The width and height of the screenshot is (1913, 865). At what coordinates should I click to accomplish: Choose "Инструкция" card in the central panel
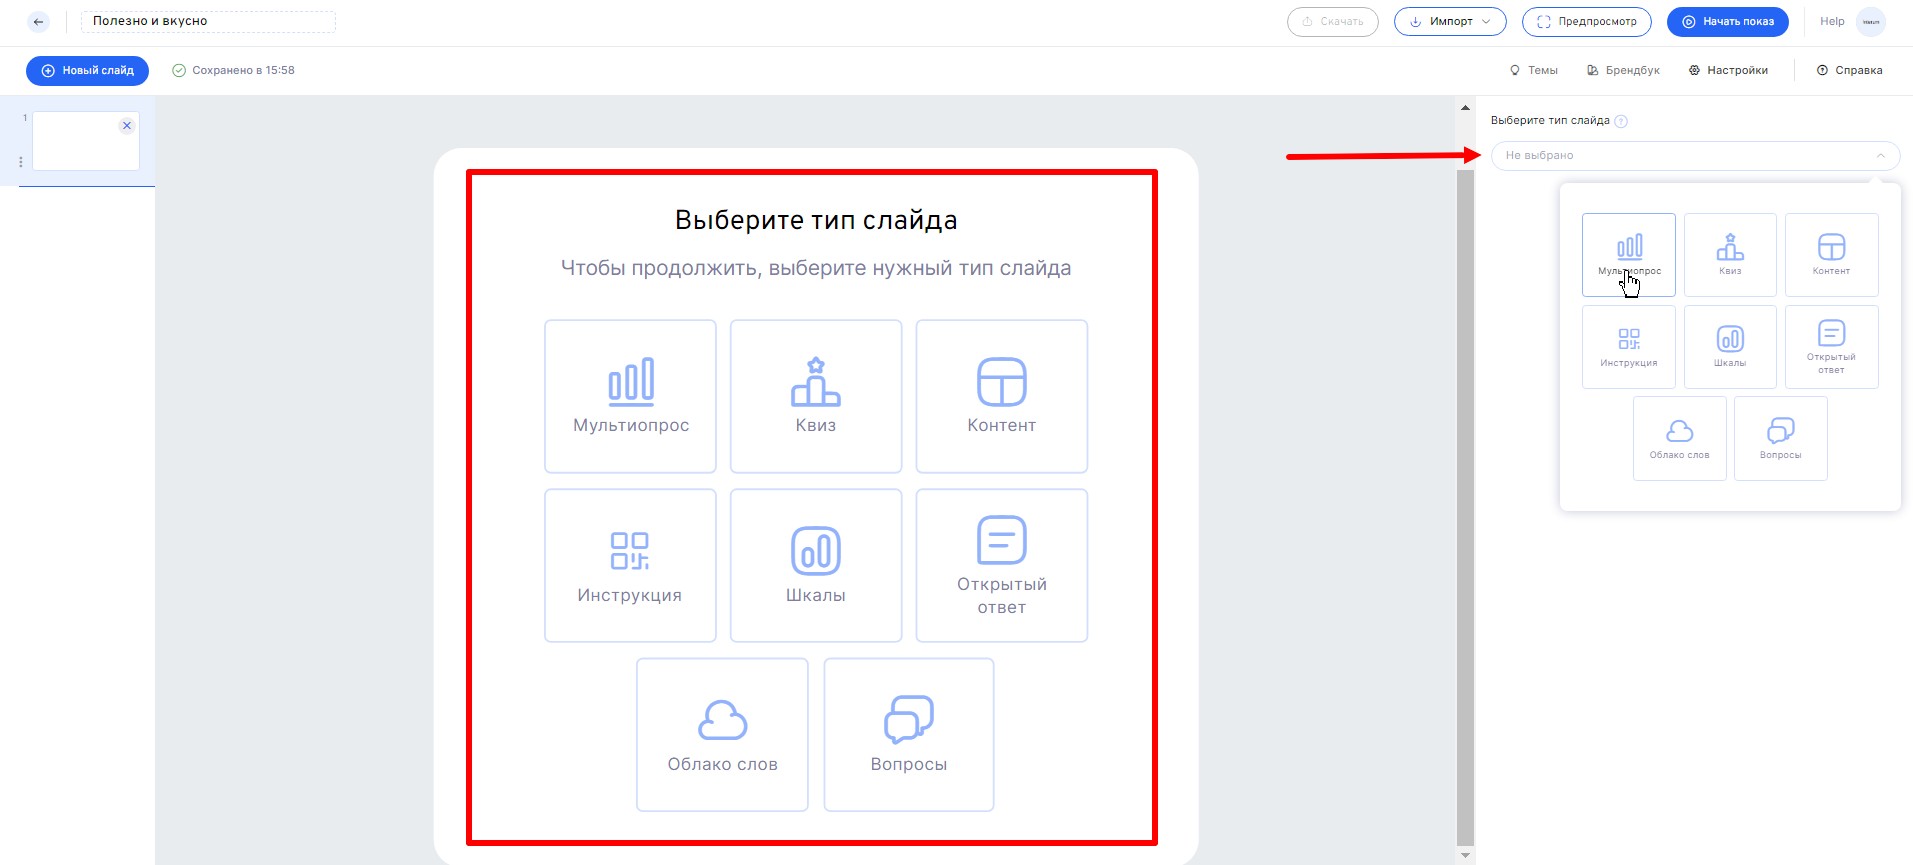pos(630,565)
